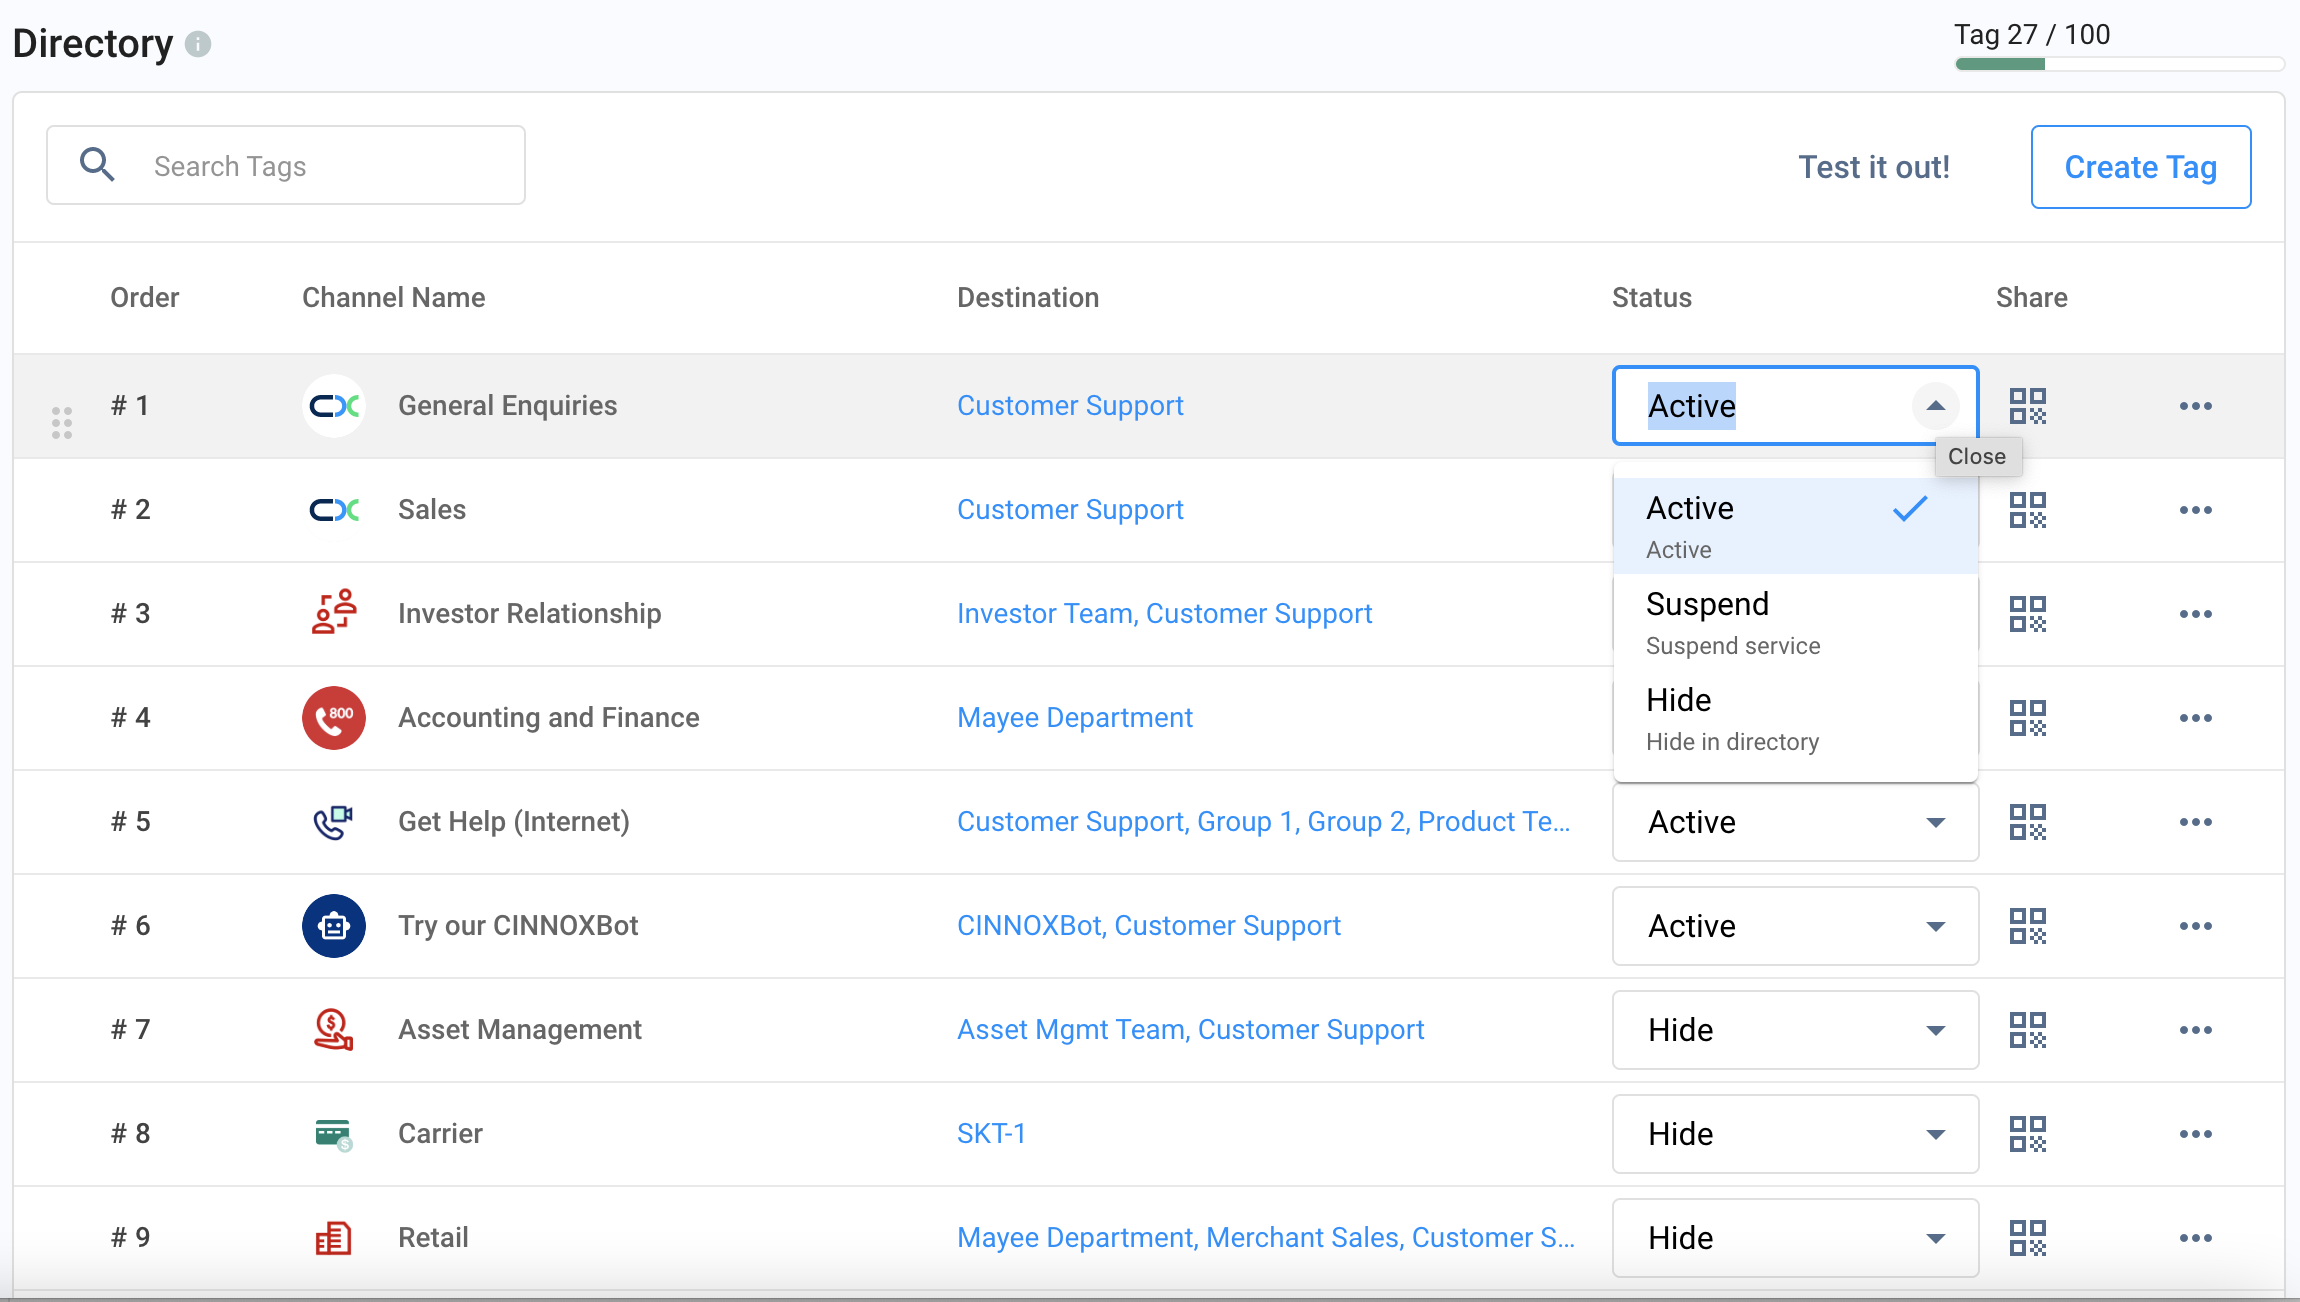Open Get Help (Internet) destination link
Screen dimensions: 2300x1302
1263,822
